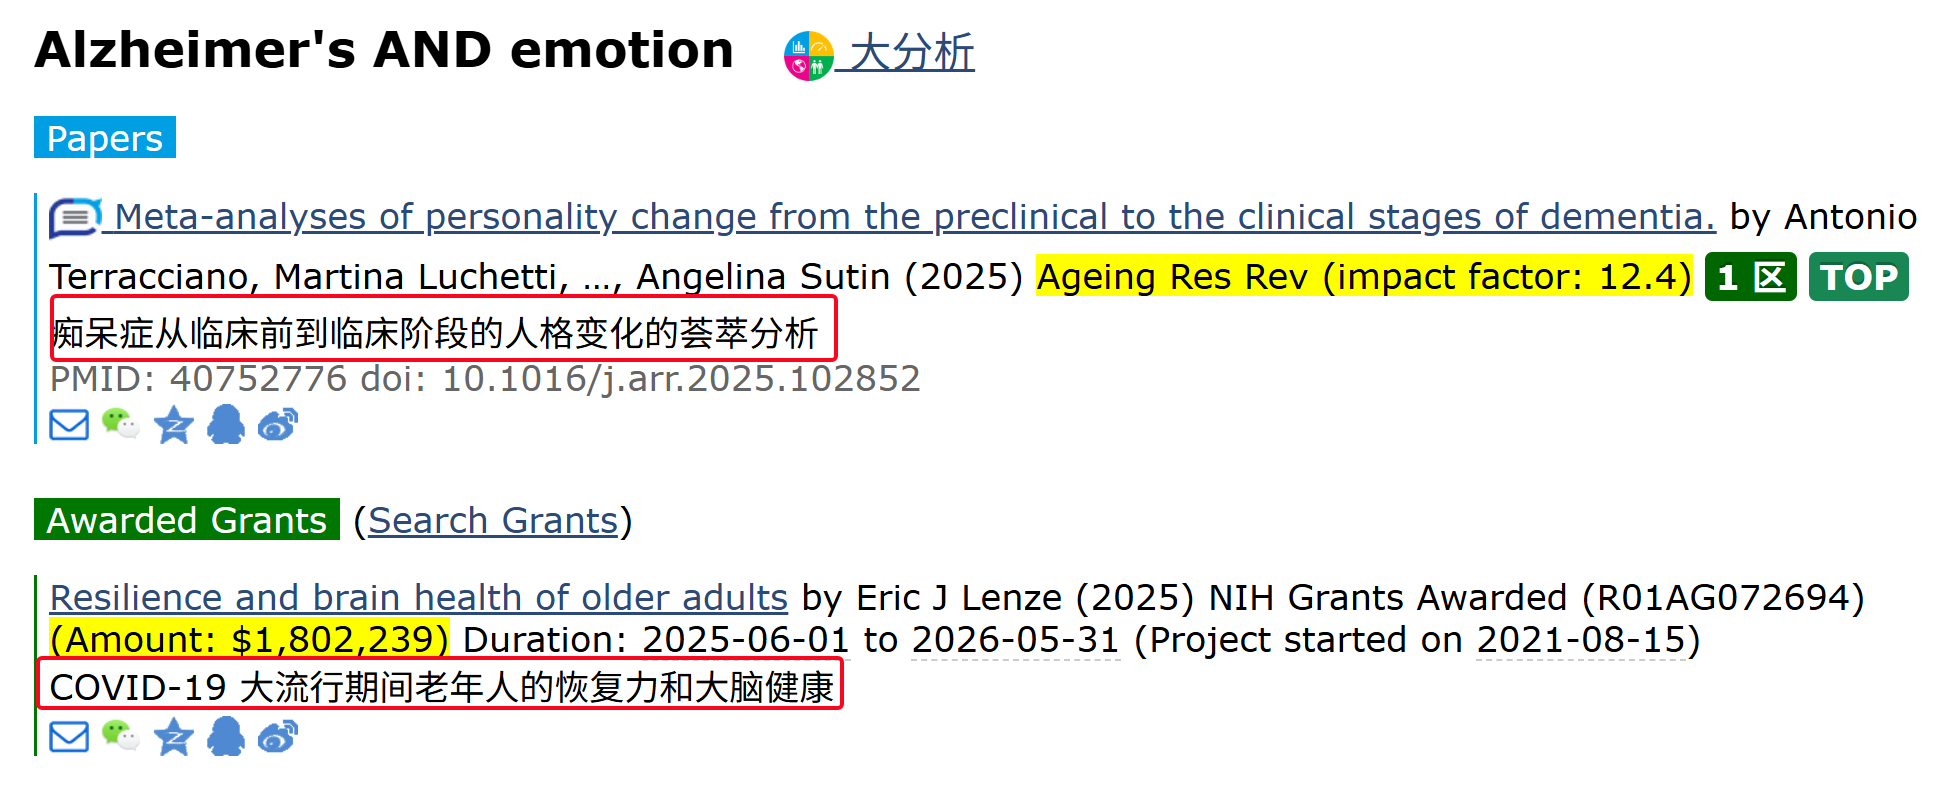Click the comment bubble icon before paper title

pyautogui.click(x=75, y=217)
